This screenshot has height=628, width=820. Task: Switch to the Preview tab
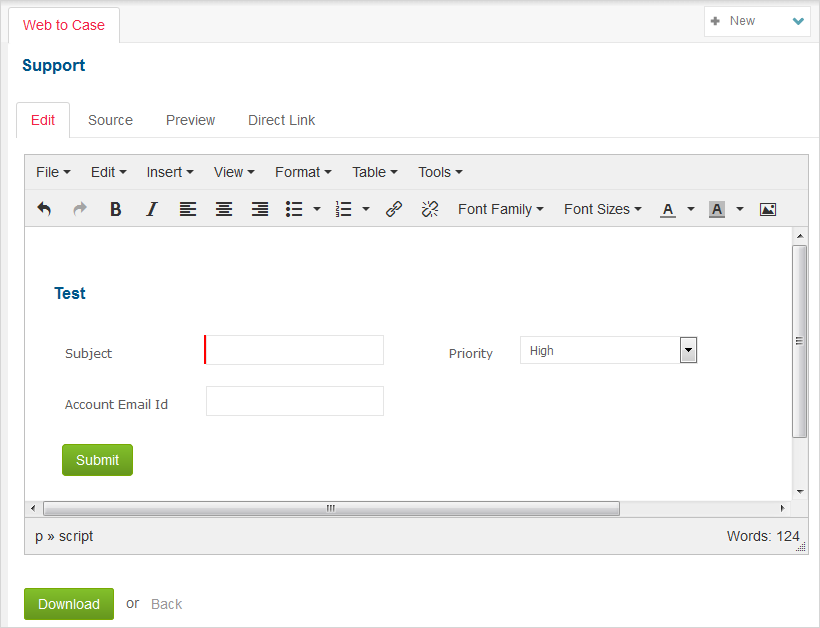point(190,120)
